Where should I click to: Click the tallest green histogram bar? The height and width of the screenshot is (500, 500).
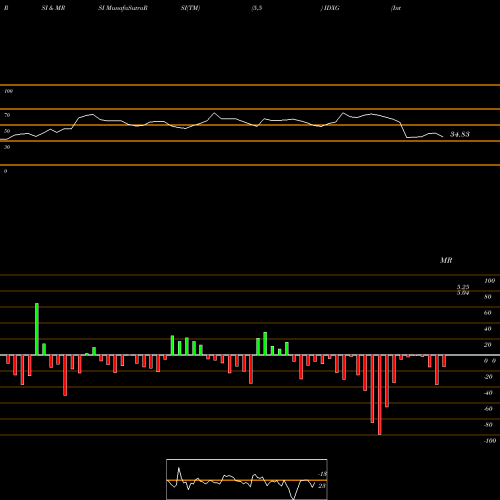(37, 329)
